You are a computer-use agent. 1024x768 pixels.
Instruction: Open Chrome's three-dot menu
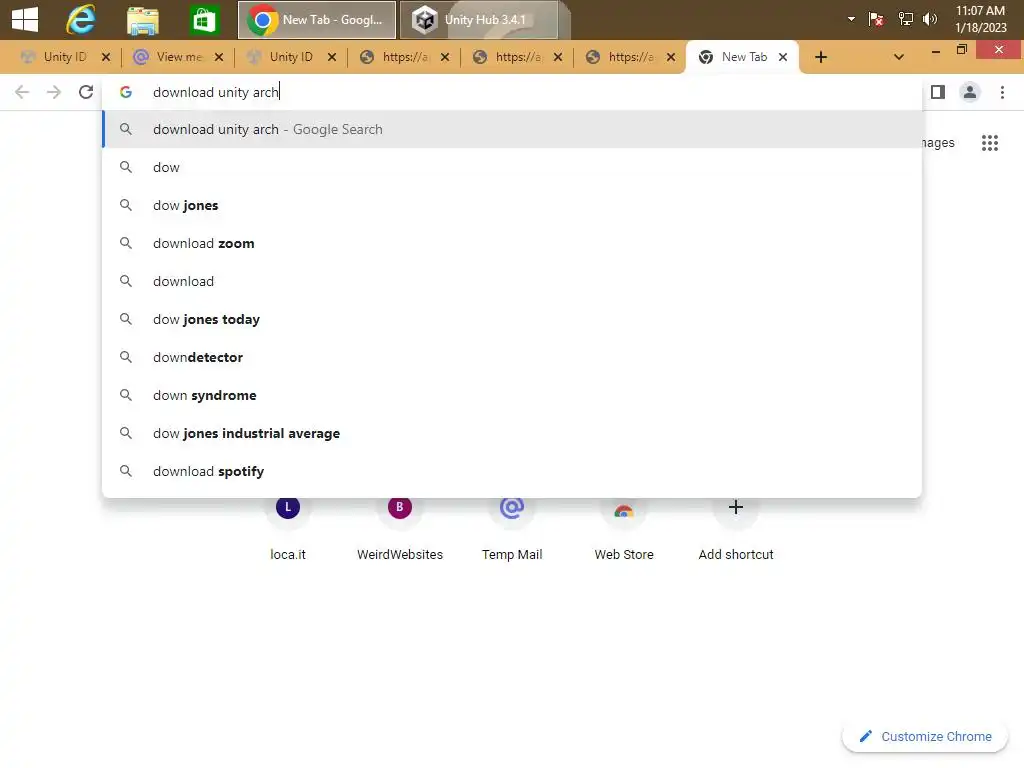pyautogui.click(x=1002, y=92)
